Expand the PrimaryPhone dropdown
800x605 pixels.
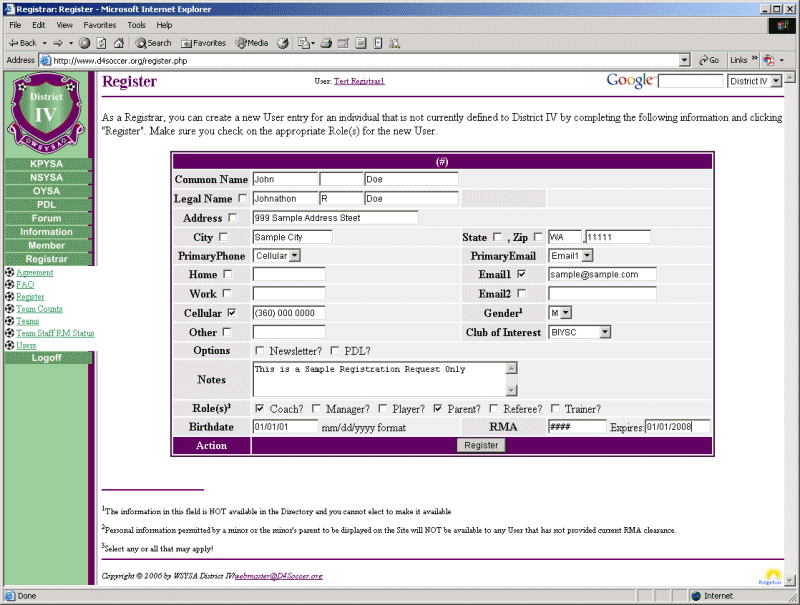coord(277,256)
